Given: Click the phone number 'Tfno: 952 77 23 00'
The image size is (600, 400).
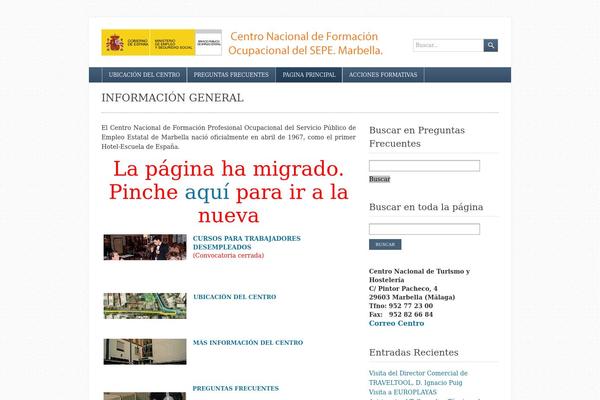Looking at the screenshot, I should [401, 306].
